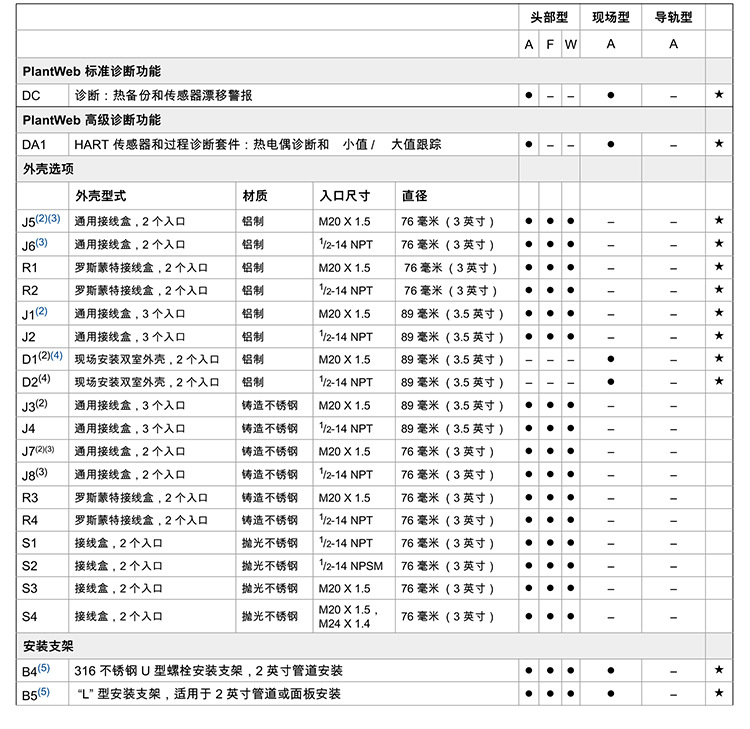Click the star icon in the DA1 row
The width and height of the screenshot is (750, 729).
[719, 144]
